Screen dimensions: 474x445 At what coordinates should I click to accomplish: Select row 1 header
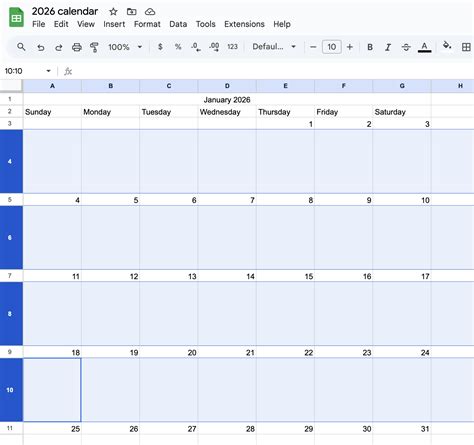click(x=11, y=99)
